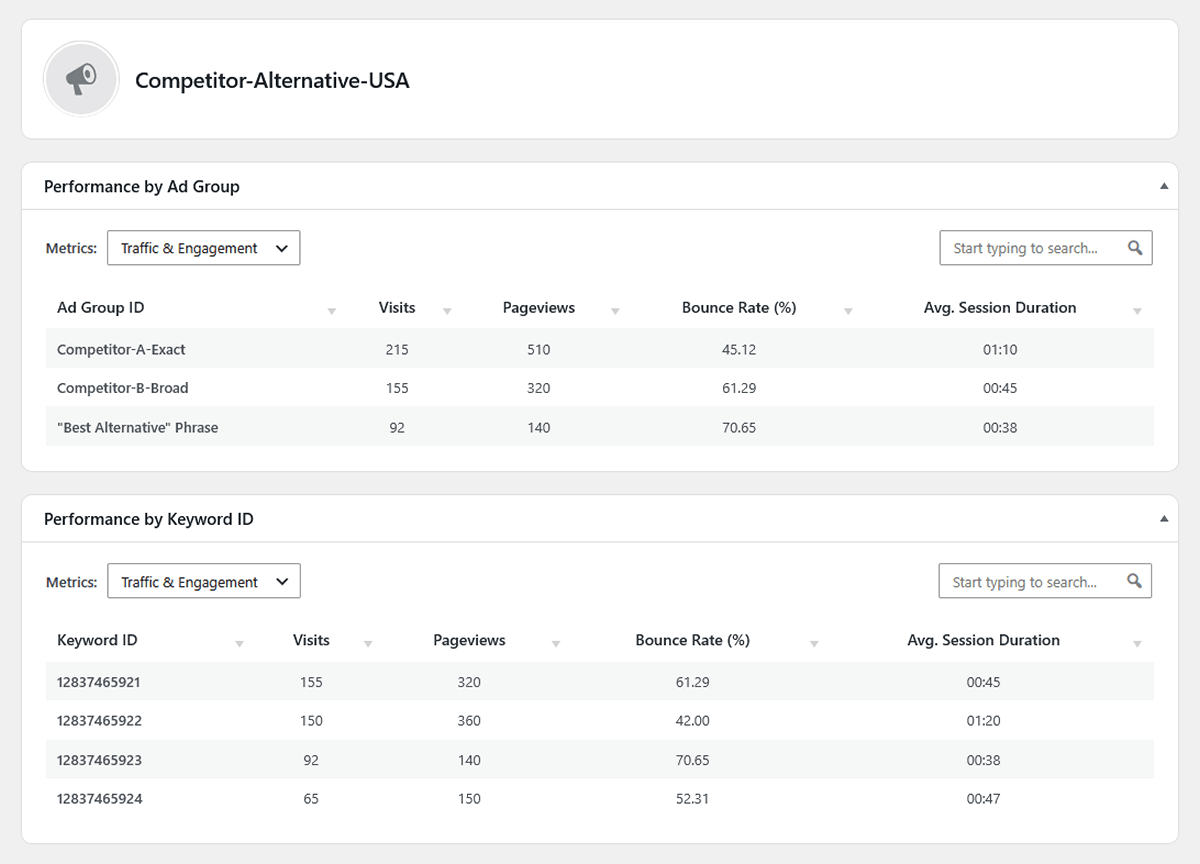Select the Competitor-B-Broad ad group row
Viewport: 1200px width, 864px height.
click(600, 388)
